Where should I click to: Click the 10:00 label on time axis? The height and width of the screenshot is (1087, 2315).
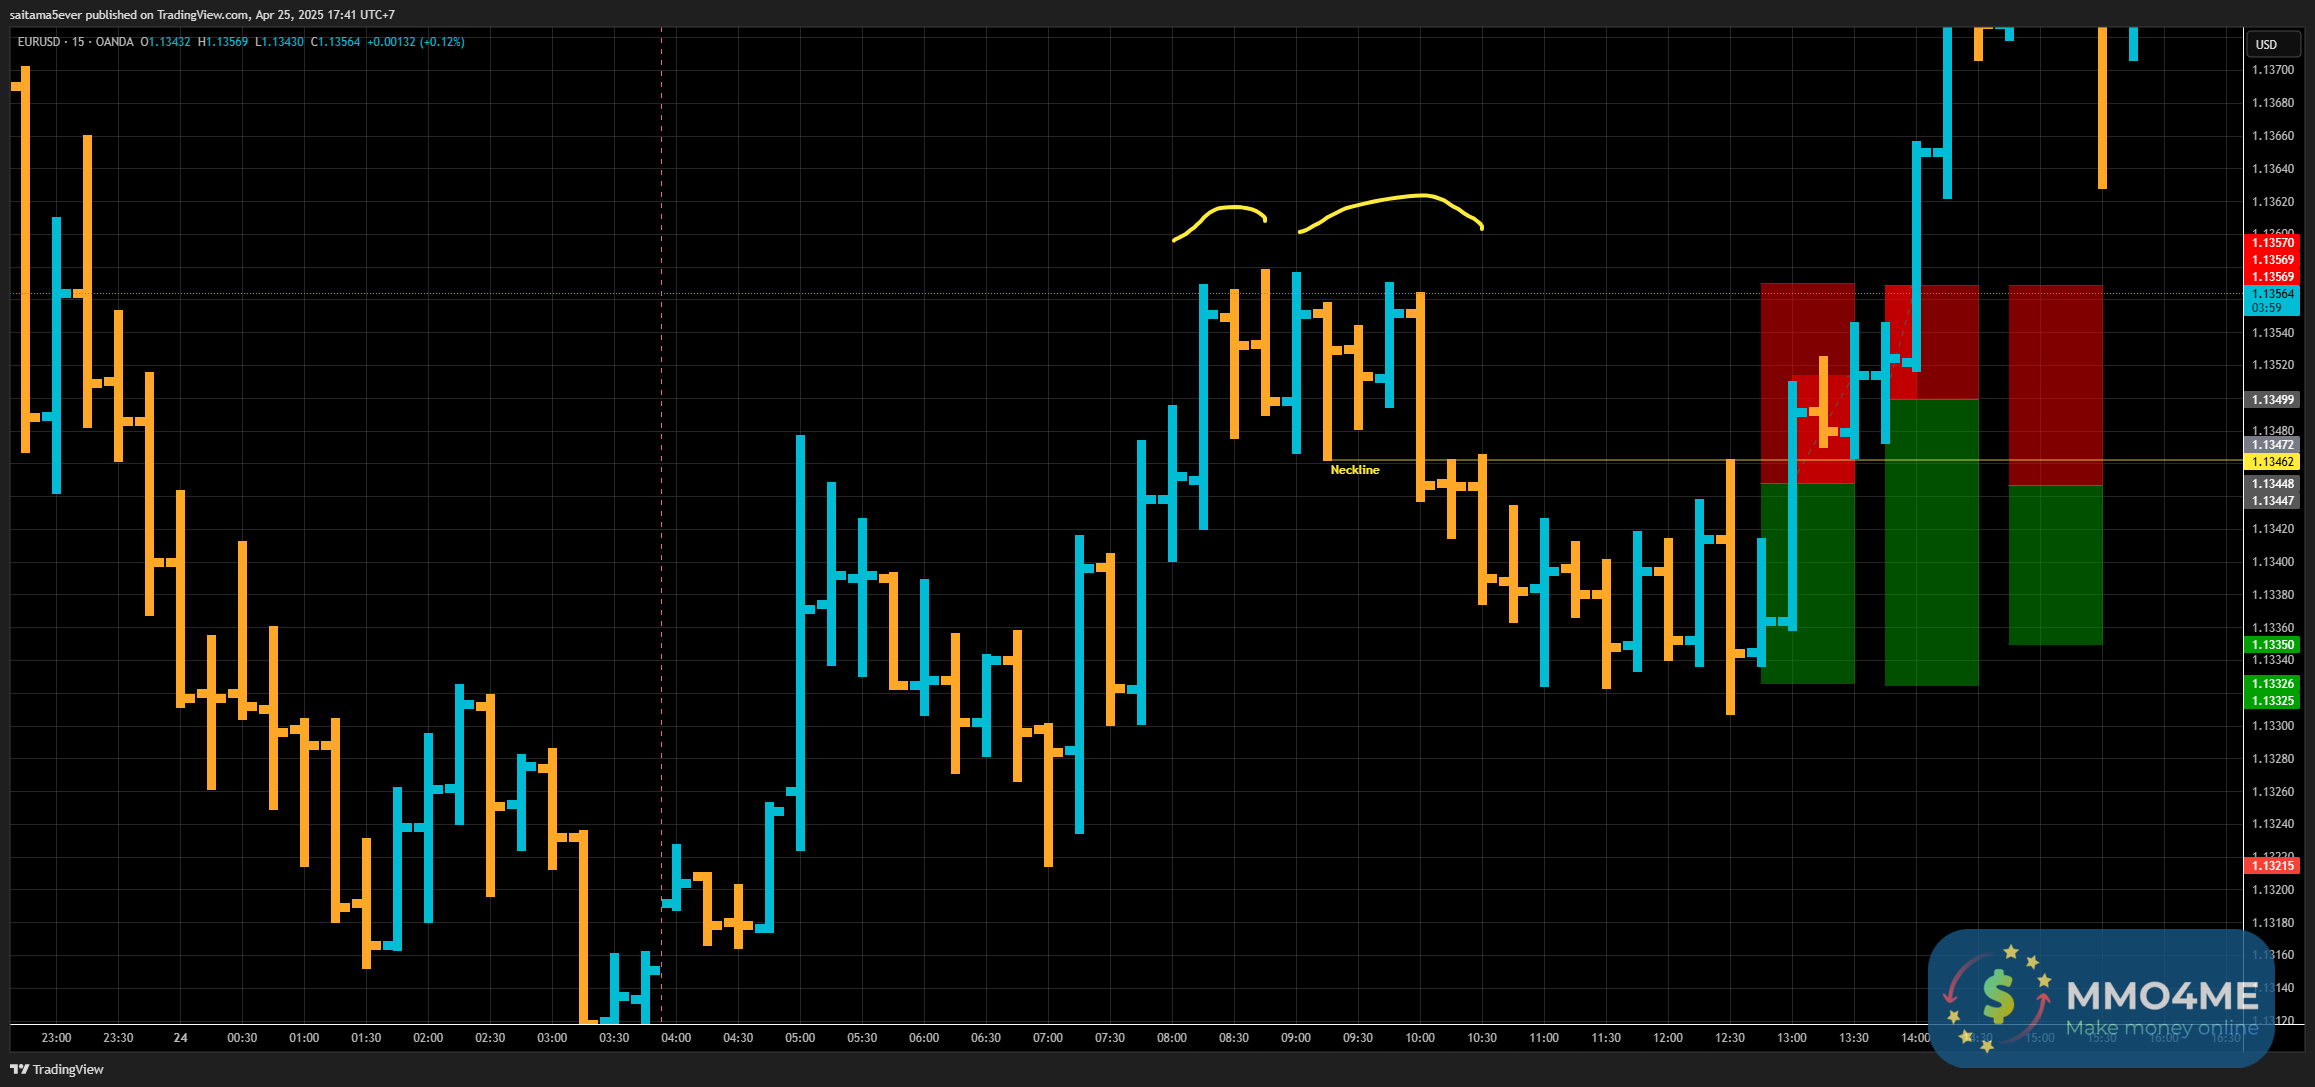[1419, 1038]
